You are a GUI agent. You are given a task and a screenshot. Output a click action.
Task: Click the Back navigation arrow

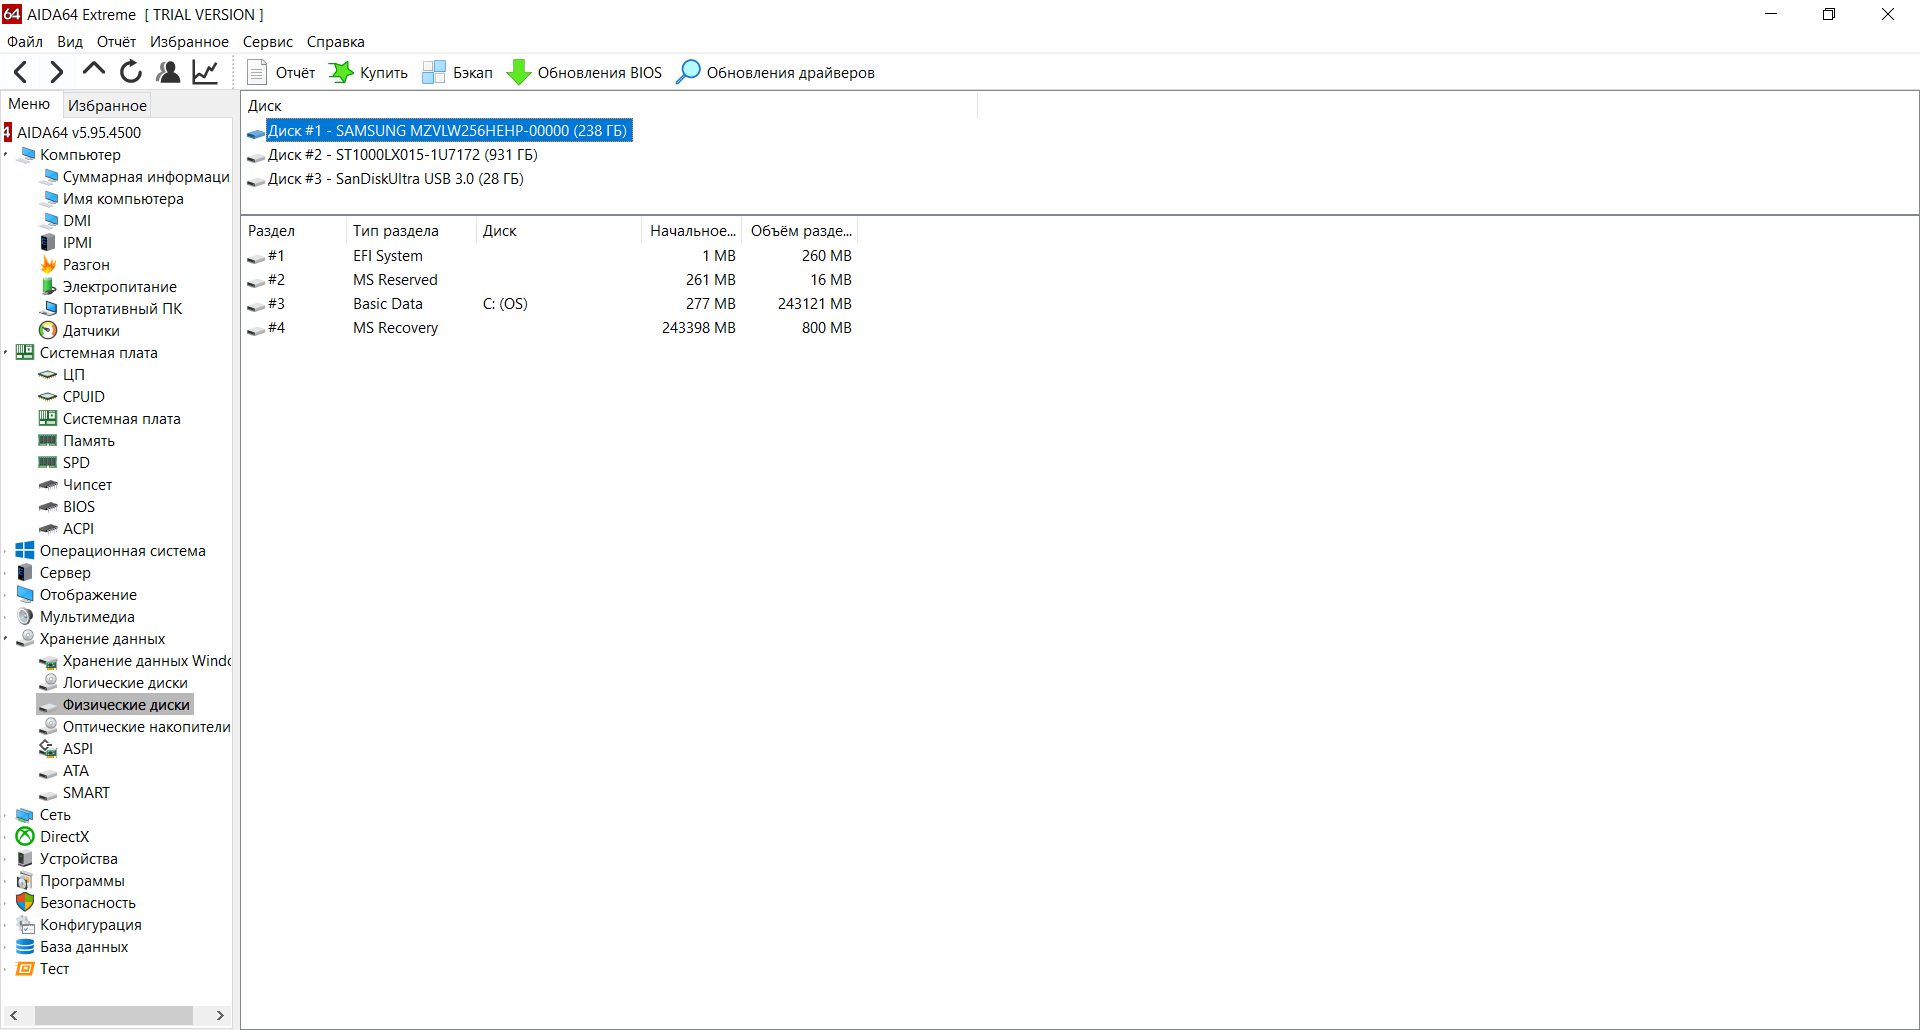[x=21, y=72]
